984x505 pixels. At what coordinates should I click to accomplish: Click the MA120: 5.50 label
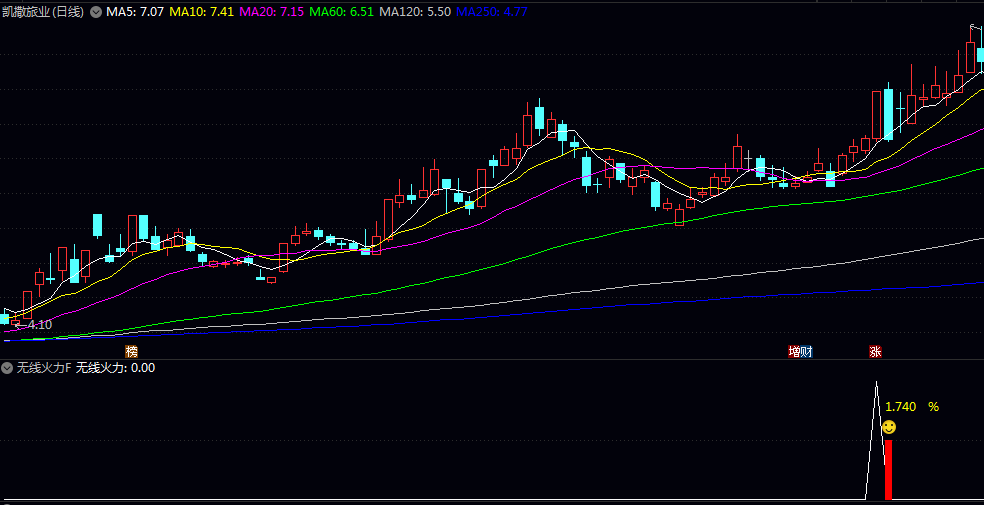(x=415, y=12)
